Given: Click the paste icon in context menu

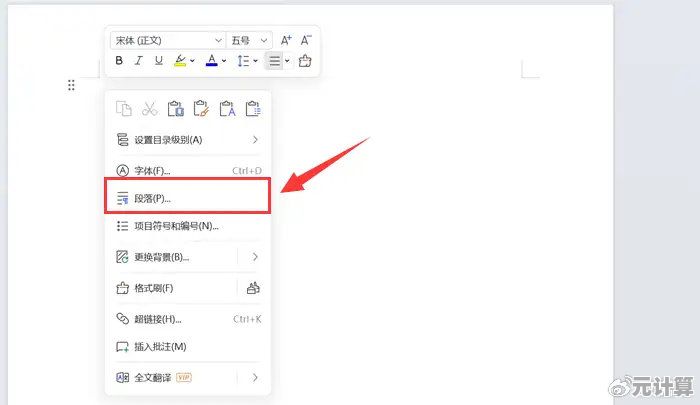Looking at the screenshot, I should click(x=176, y=109).
